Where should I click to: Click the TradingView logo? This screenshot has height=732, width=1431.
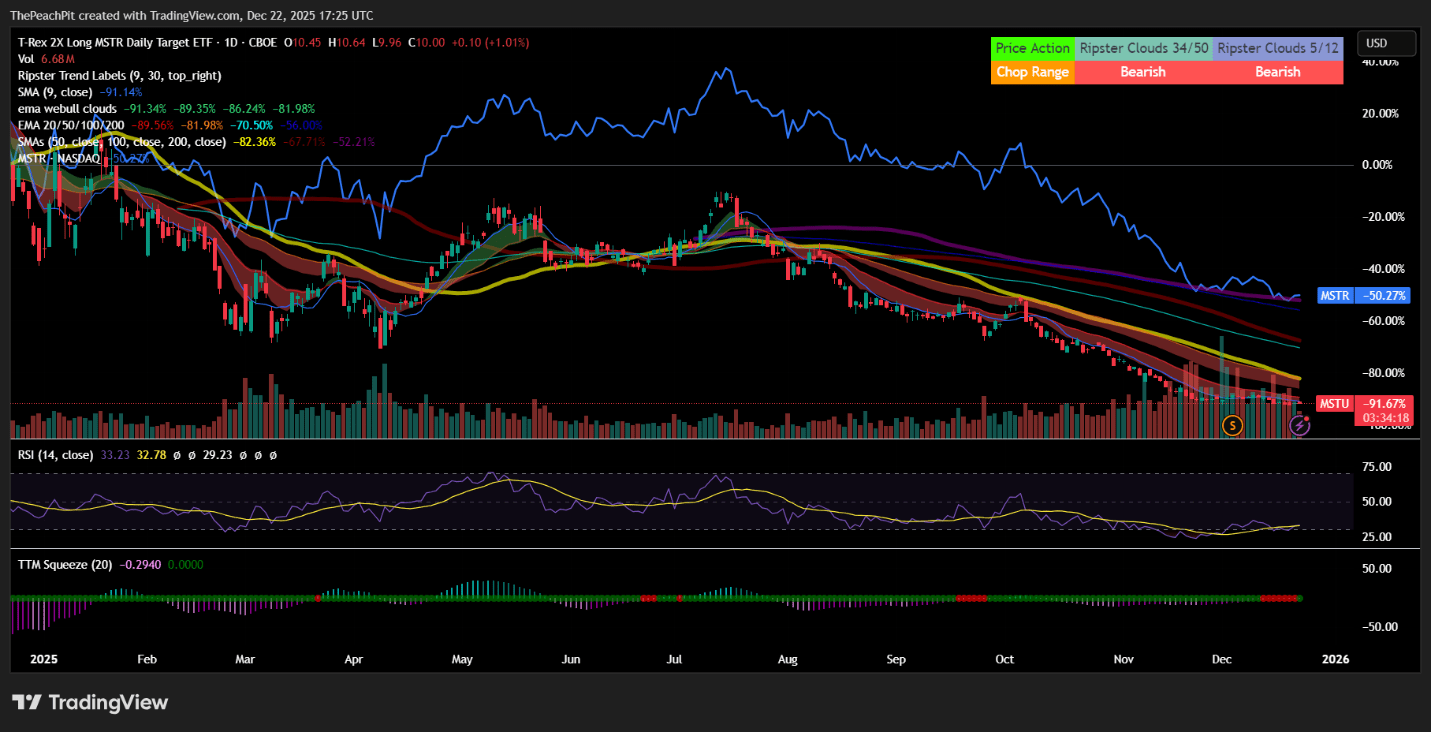(90, 702)
